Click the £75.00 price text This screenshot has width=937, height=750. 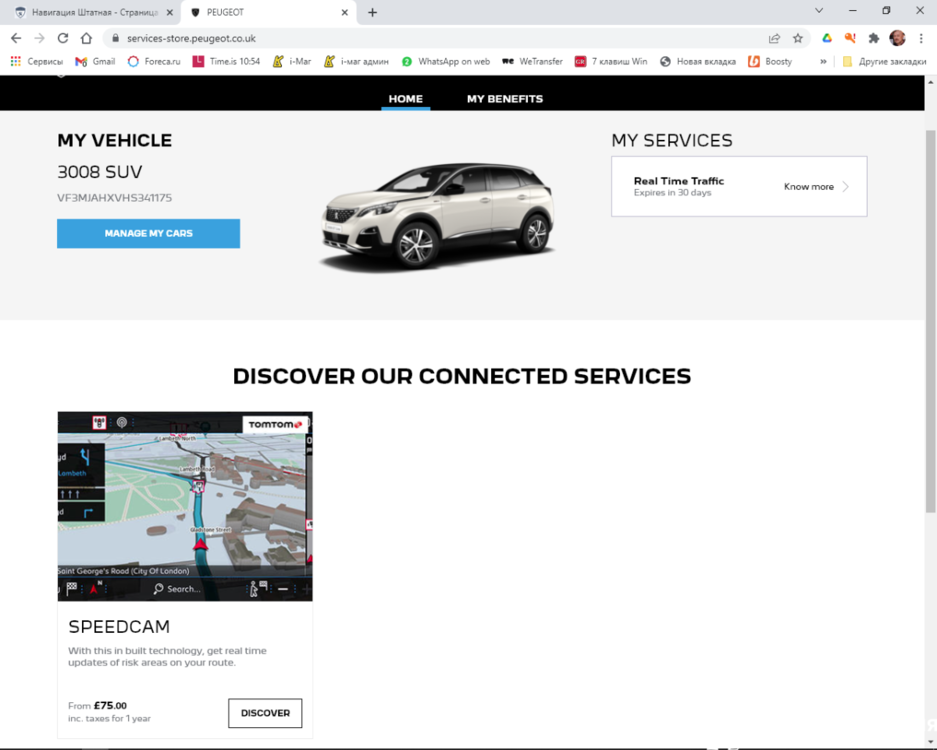[110, 706]
